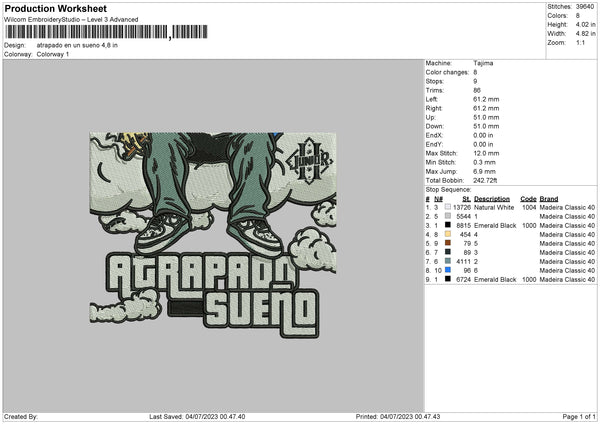Click the stitch count 5544
600x424 pixels.
pos(463,217)
